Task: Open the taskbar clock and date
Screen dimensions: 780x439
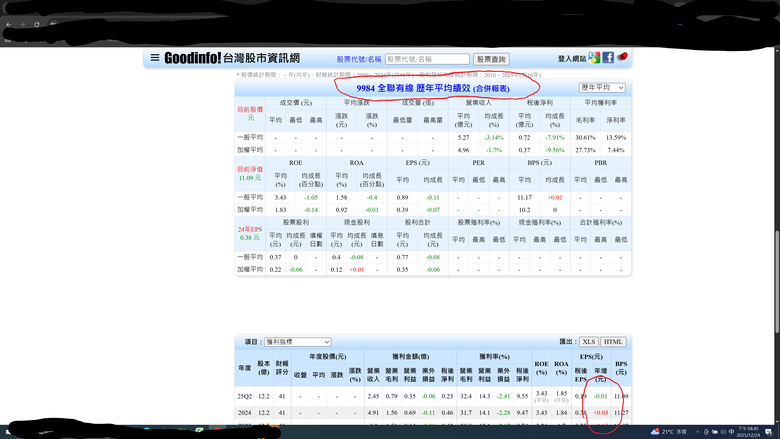Action: pyautogui.click(x=748, y=432)
